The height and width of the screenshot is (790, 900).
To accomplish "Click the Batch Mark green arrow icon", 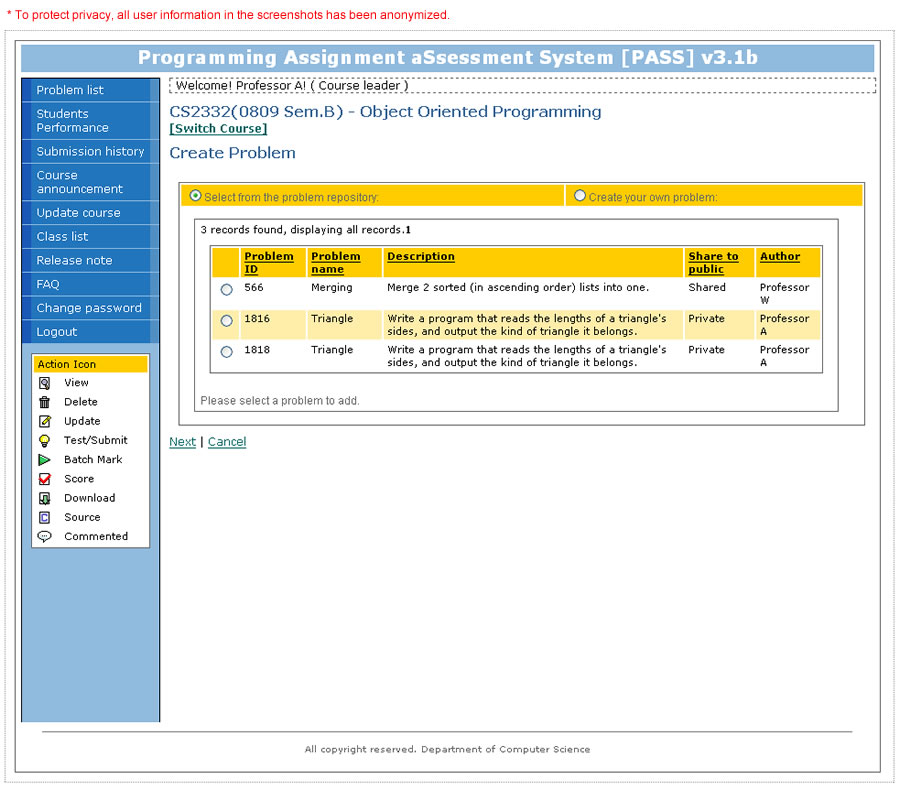I will tap(44, 460).
